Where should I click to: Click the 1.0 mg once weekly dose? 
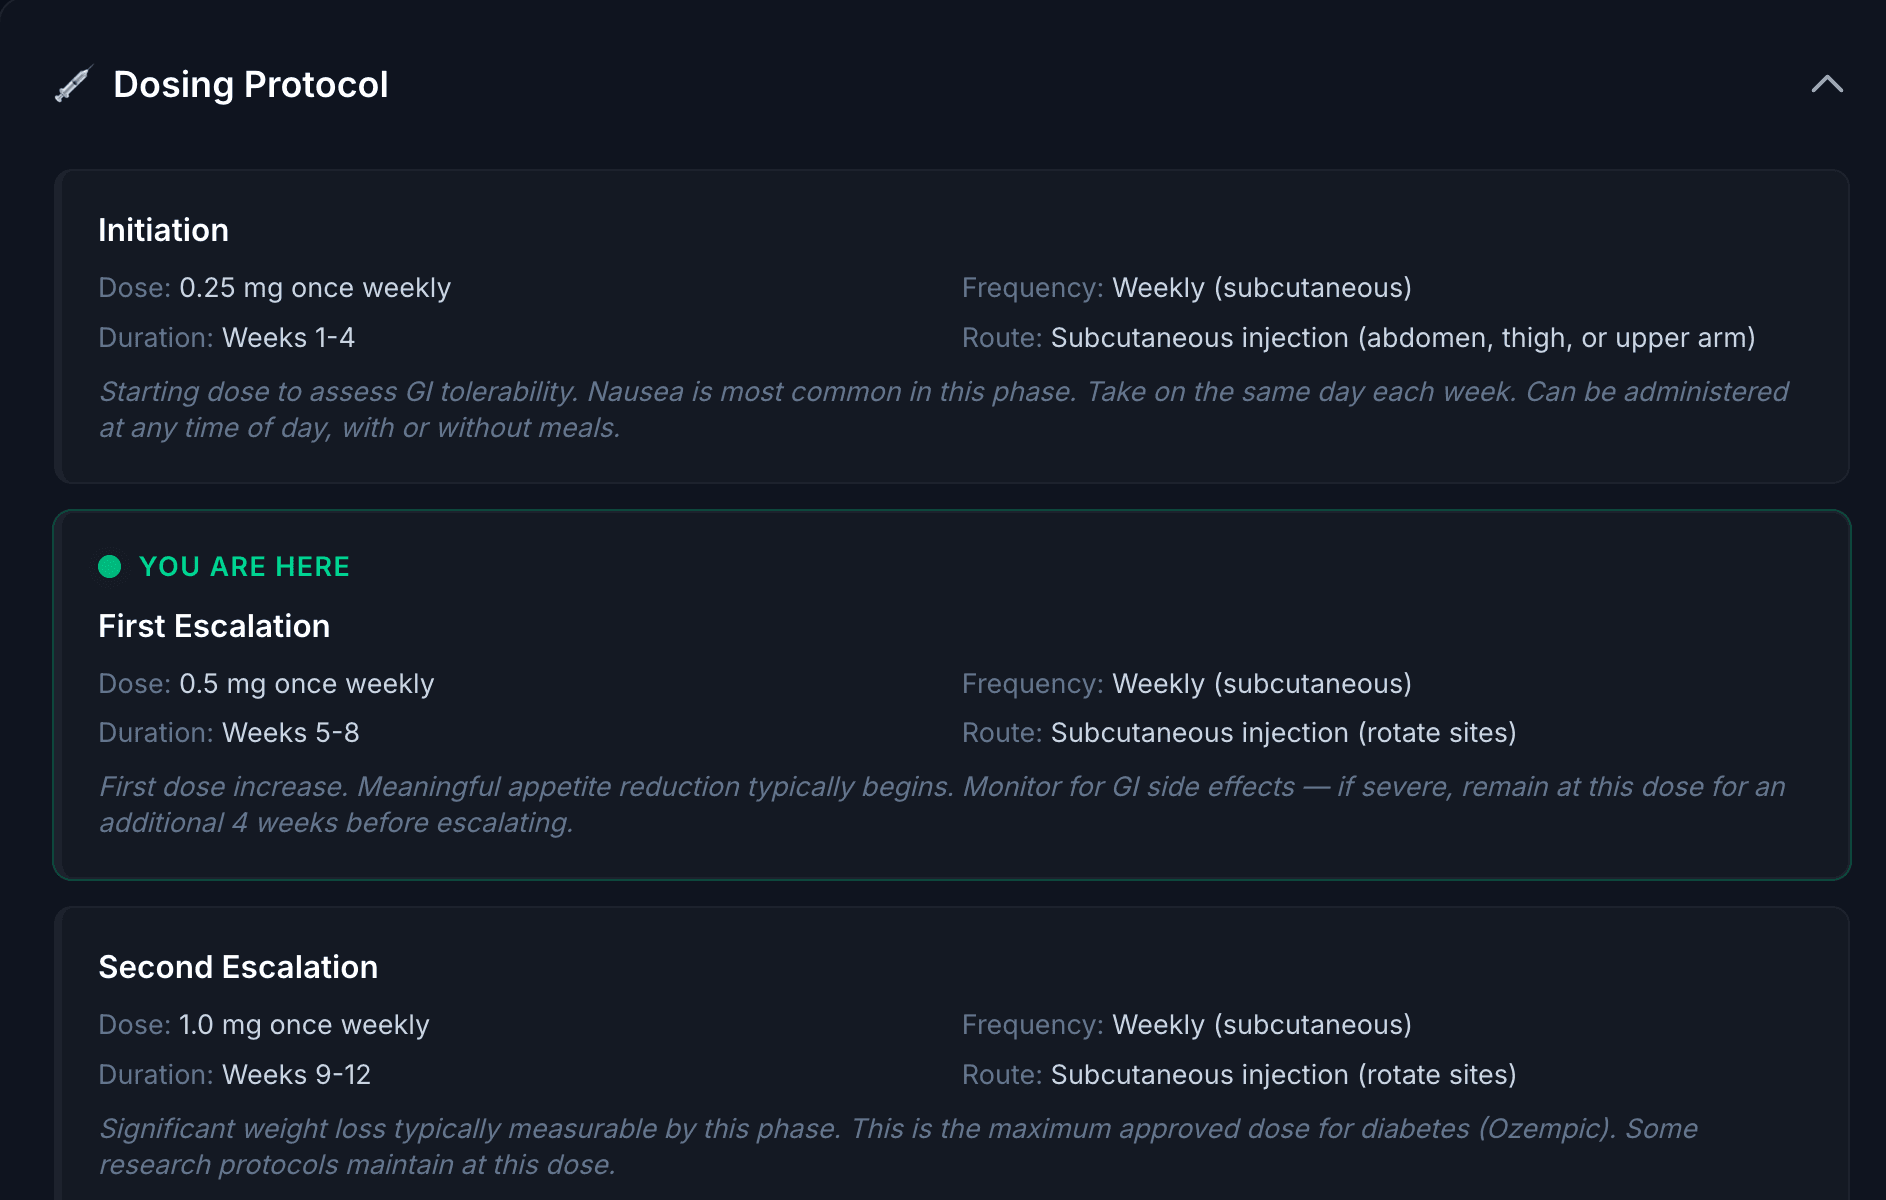coord(304,1025)
